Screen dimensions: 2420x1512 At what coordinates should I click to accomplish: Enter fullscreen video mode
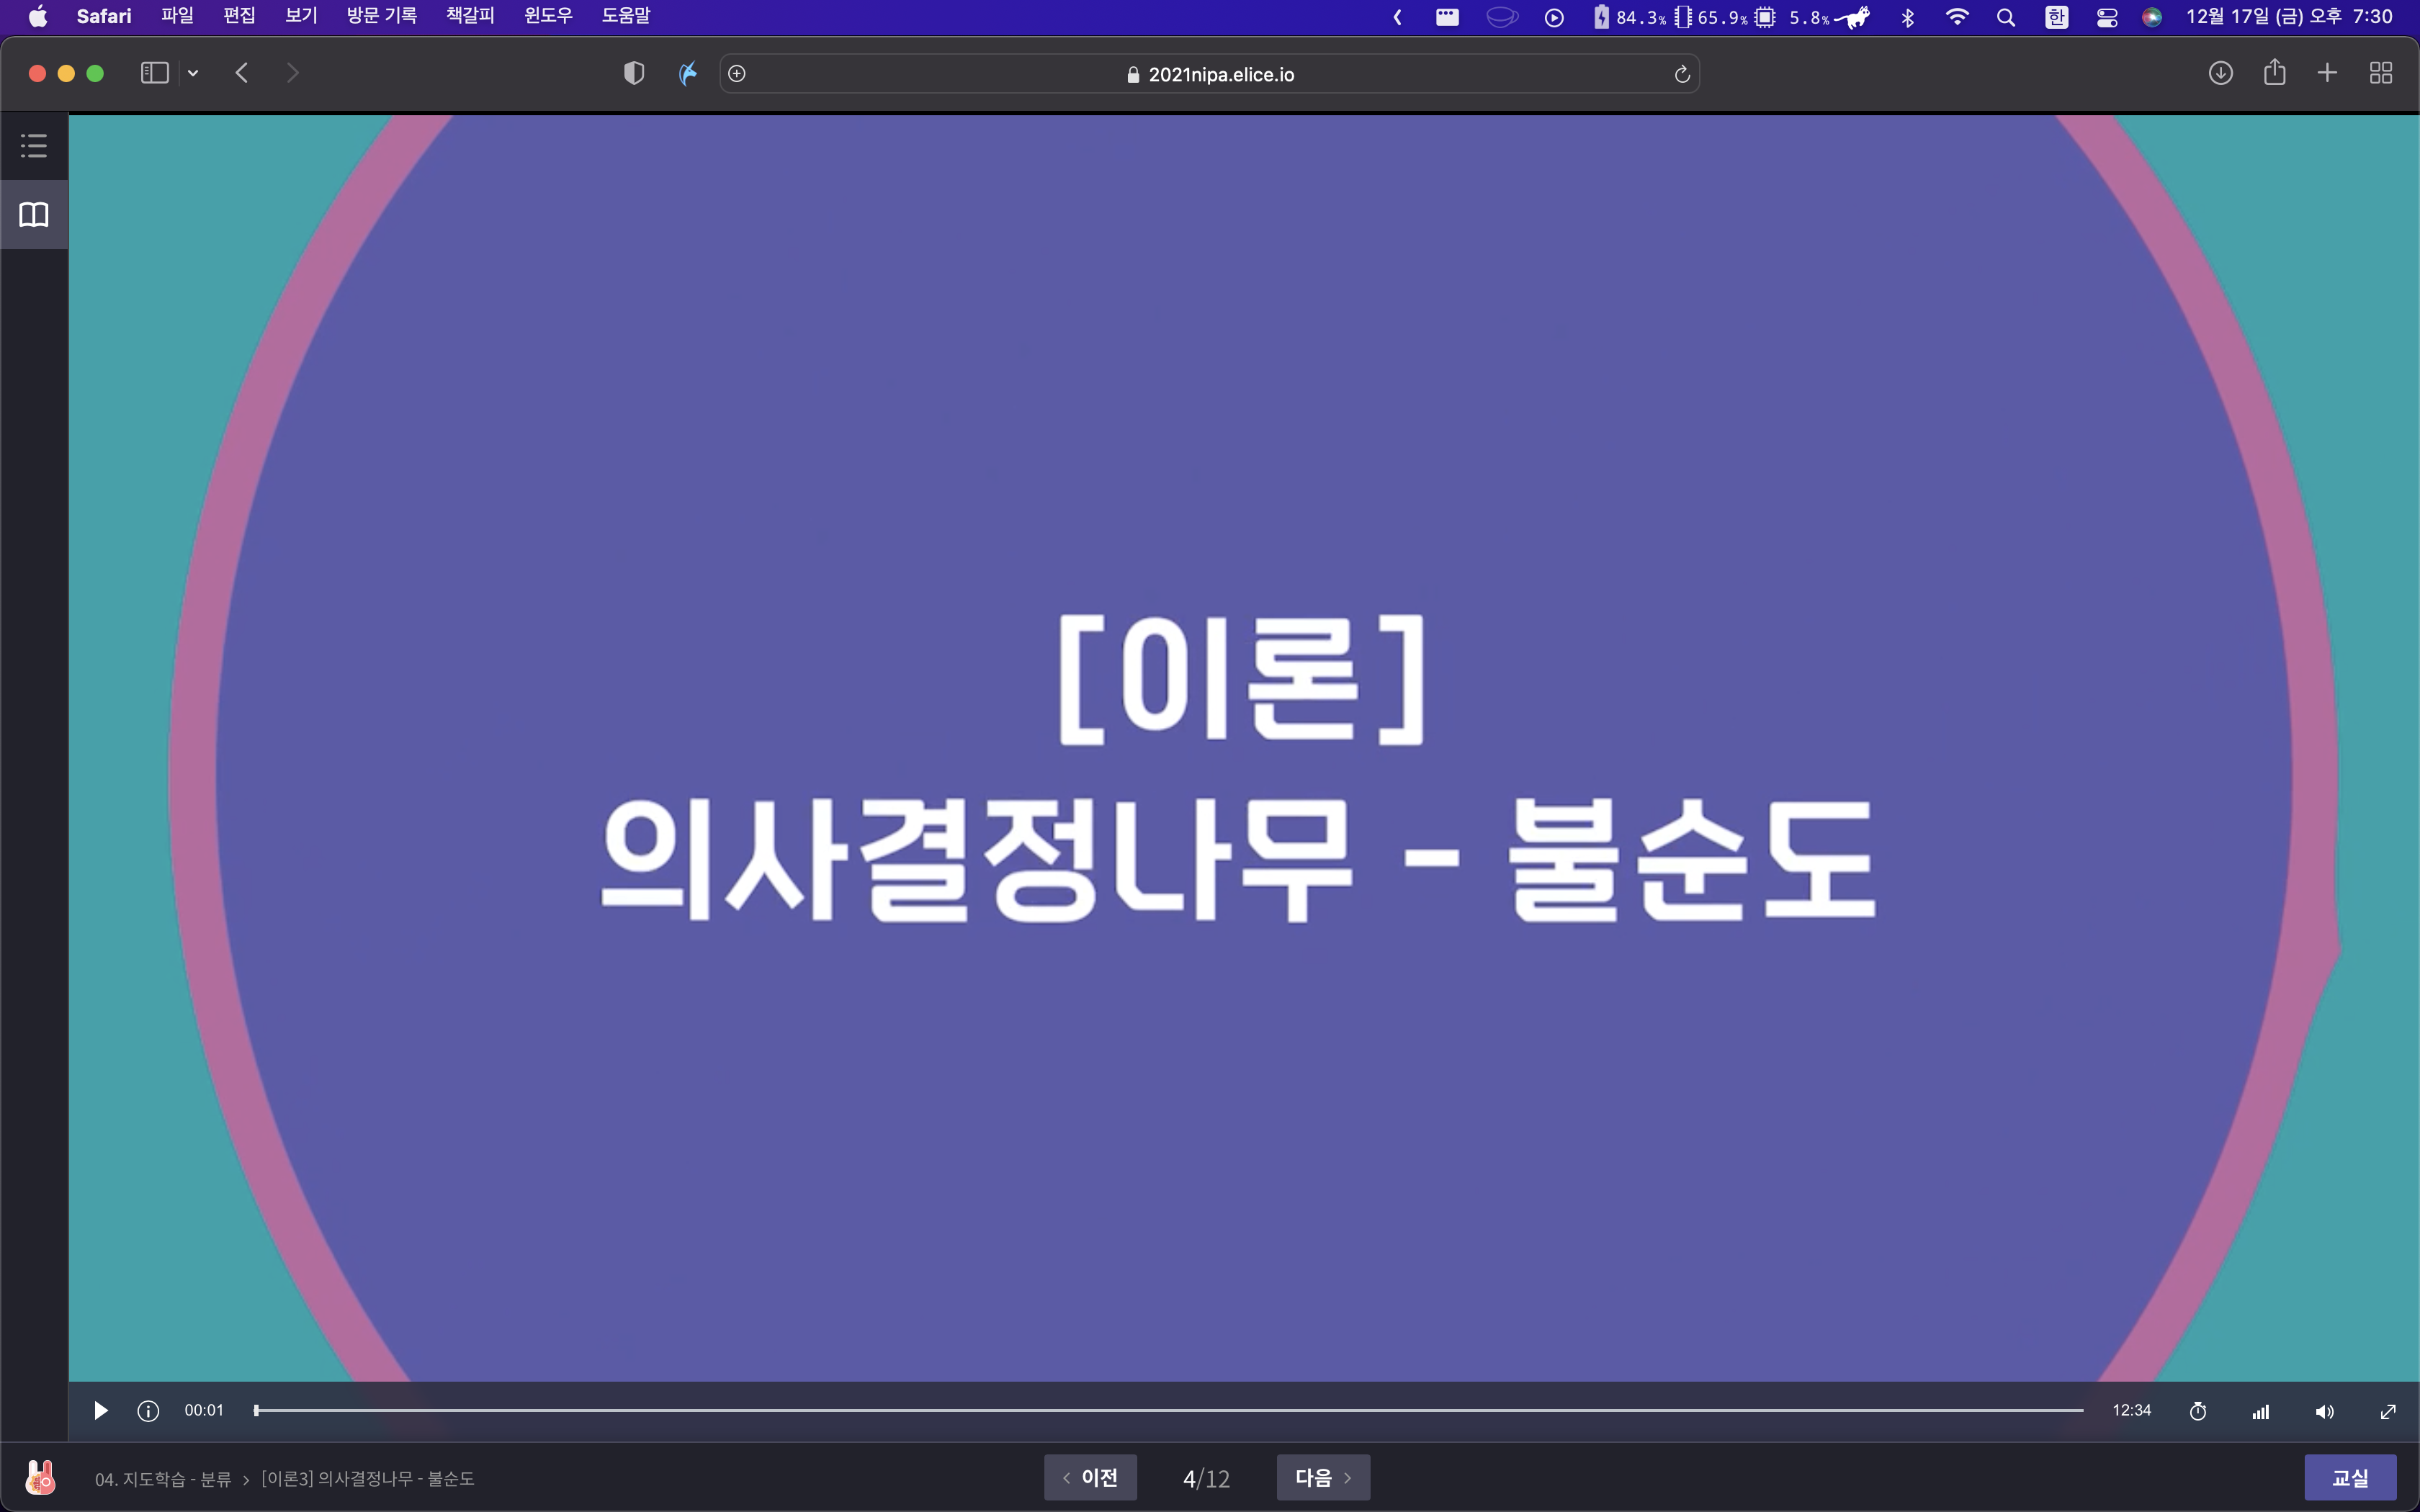click(x=2388, y=1411)
